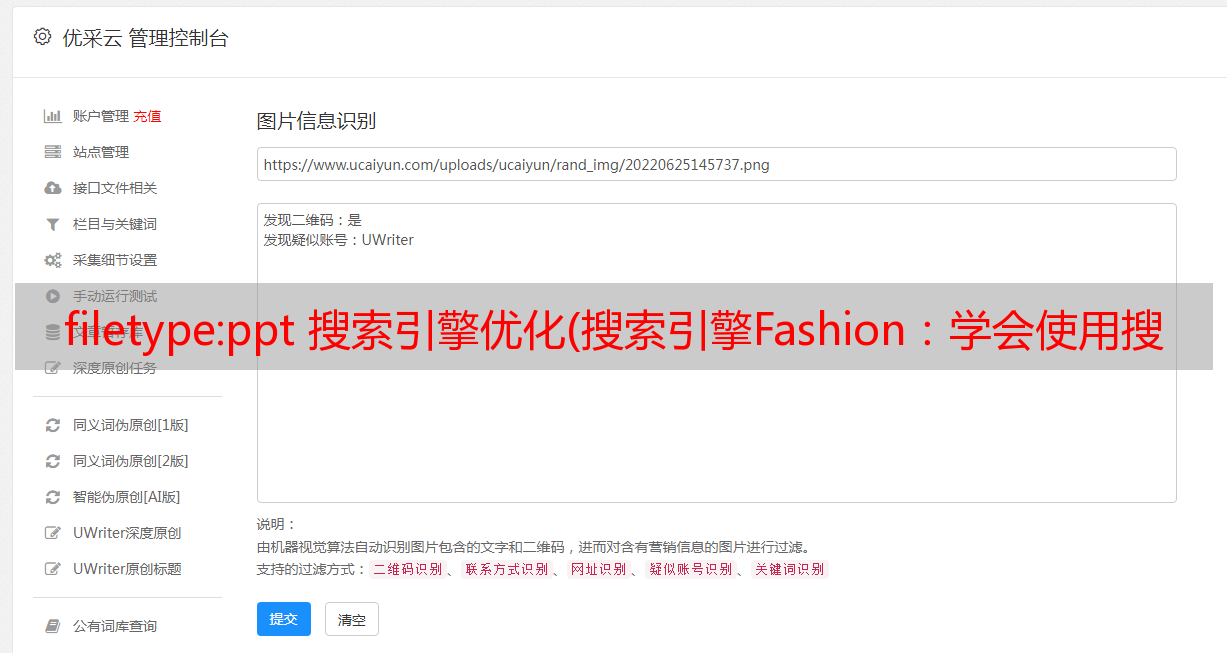Open 接口文件相关 menu item
Image resolution: width=1227 pixels, height=653 pixels.
(115, 188)
